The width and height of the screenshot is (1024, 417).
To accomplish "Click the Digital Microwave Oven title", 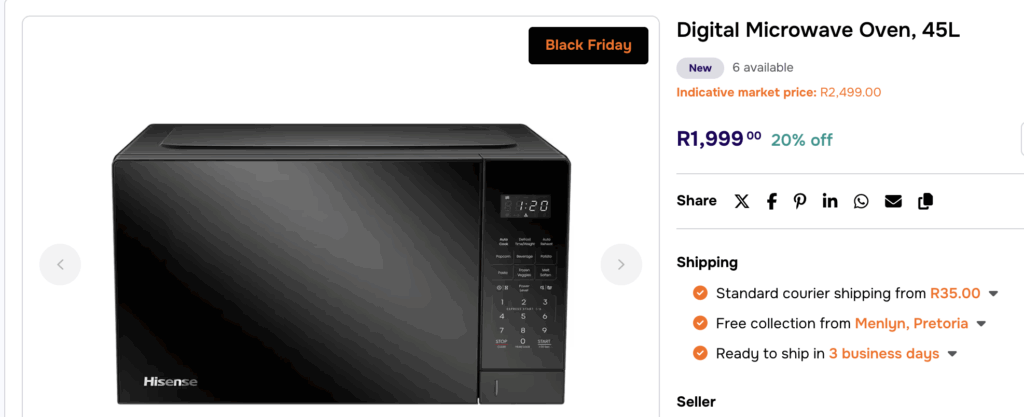I will (x=818, y=30).
